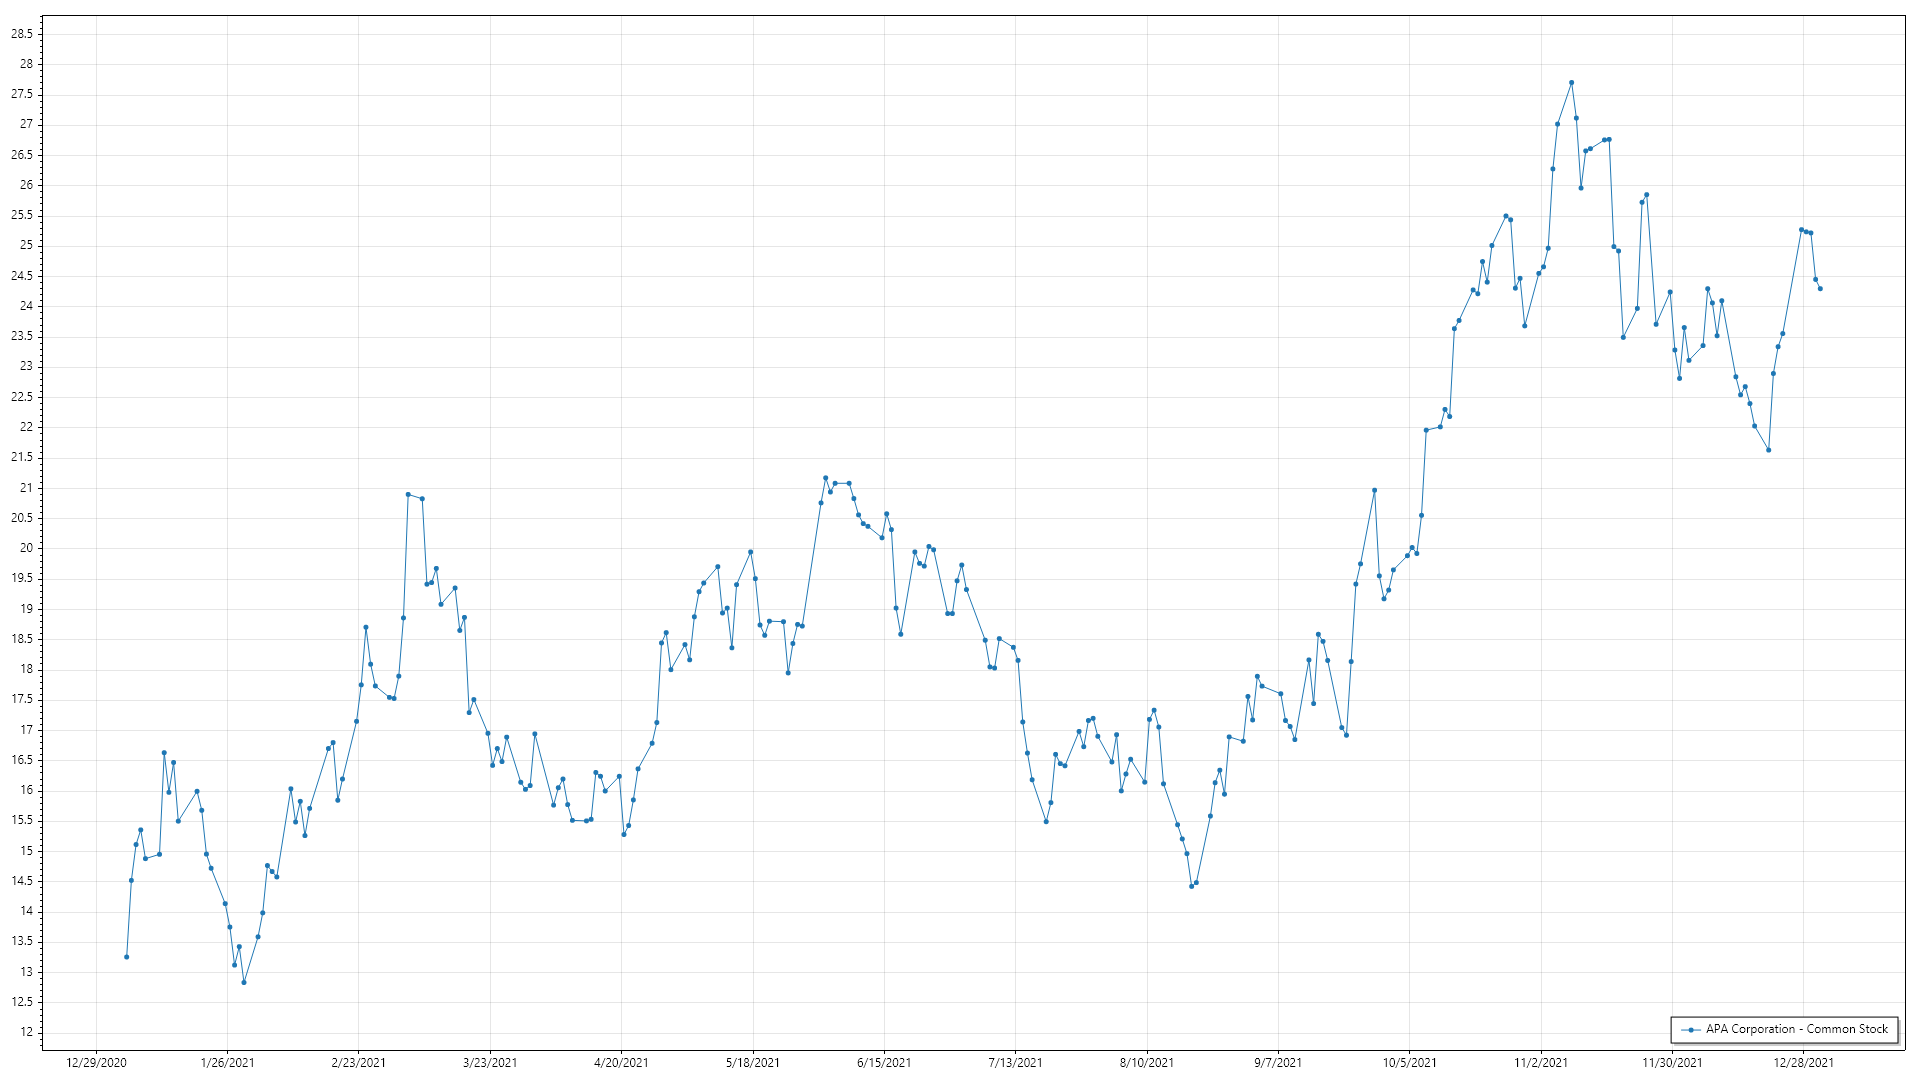Click the last data point of the series
The image size is (1920, 1080).
(x=1820, y=289)
